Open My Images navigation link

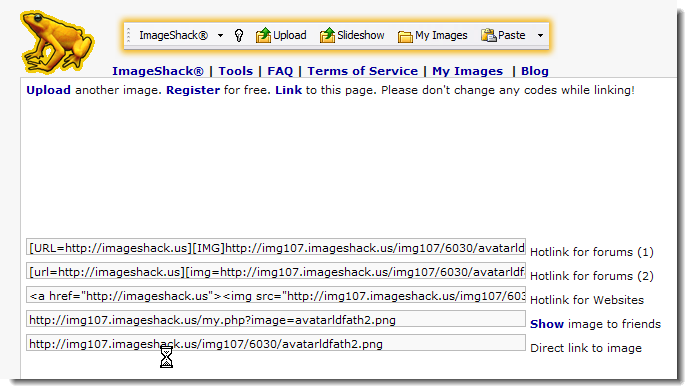pos(467,71)
